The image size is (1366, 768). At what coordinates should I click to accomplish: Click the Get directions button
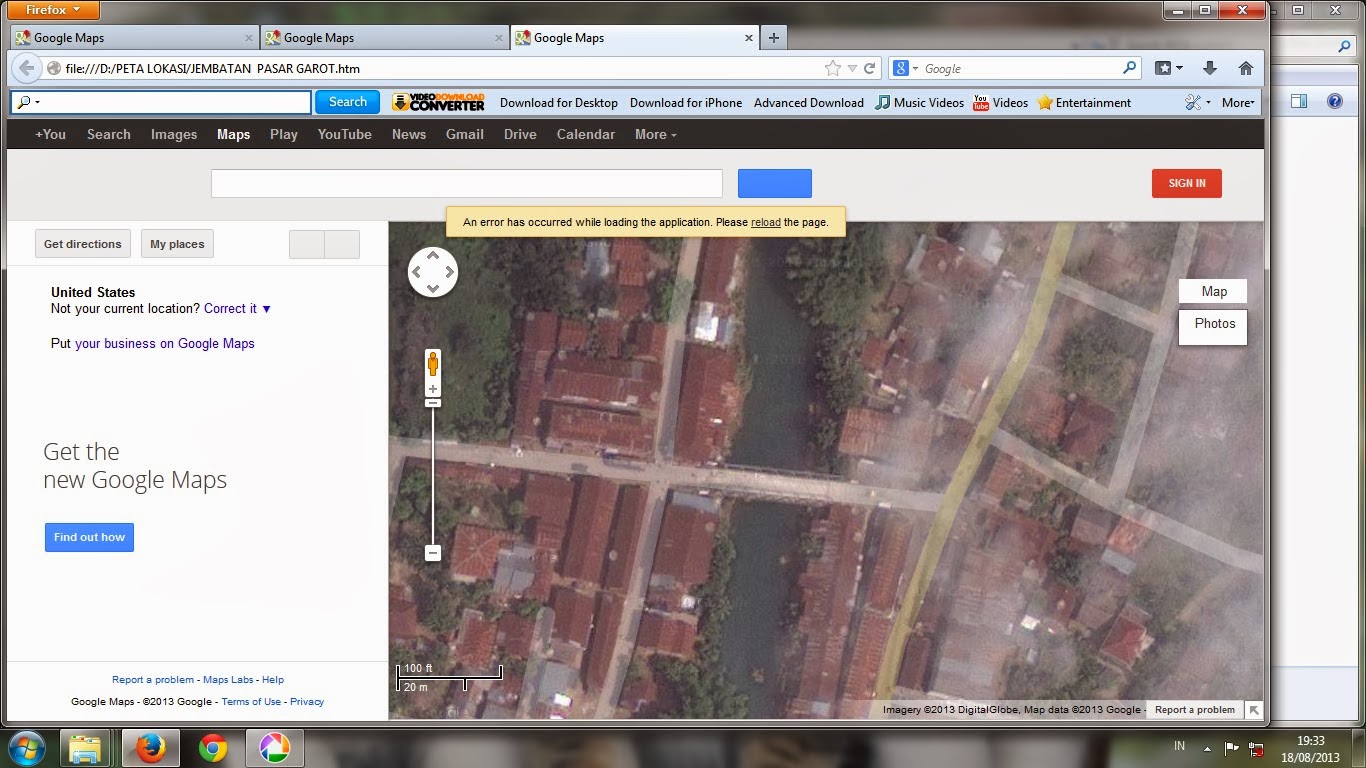click(x=83, y=244)
